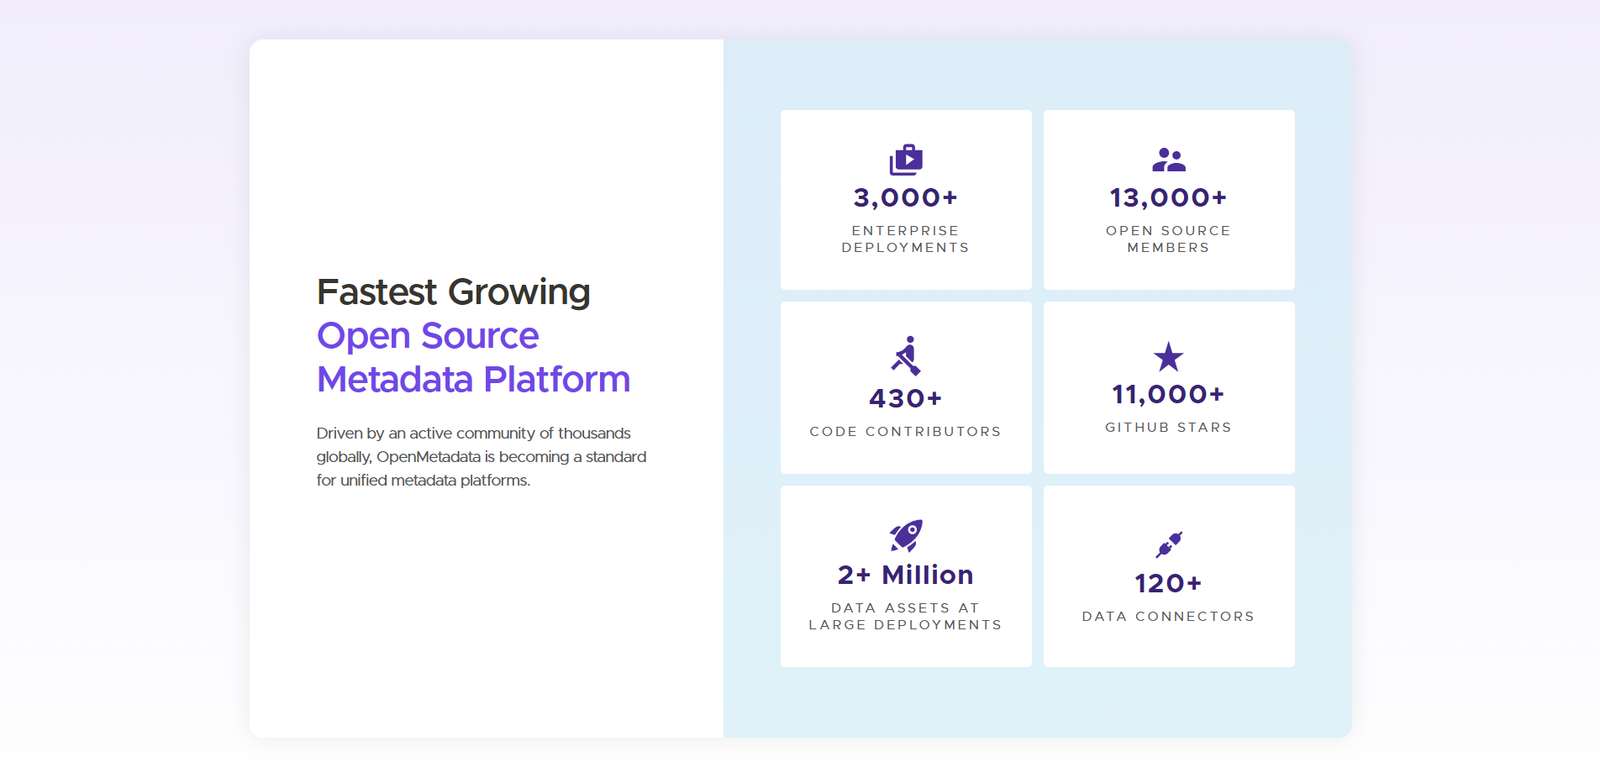Click the purple Open Source heading line
1600x762 pixels.
click(x=428, y=336)
